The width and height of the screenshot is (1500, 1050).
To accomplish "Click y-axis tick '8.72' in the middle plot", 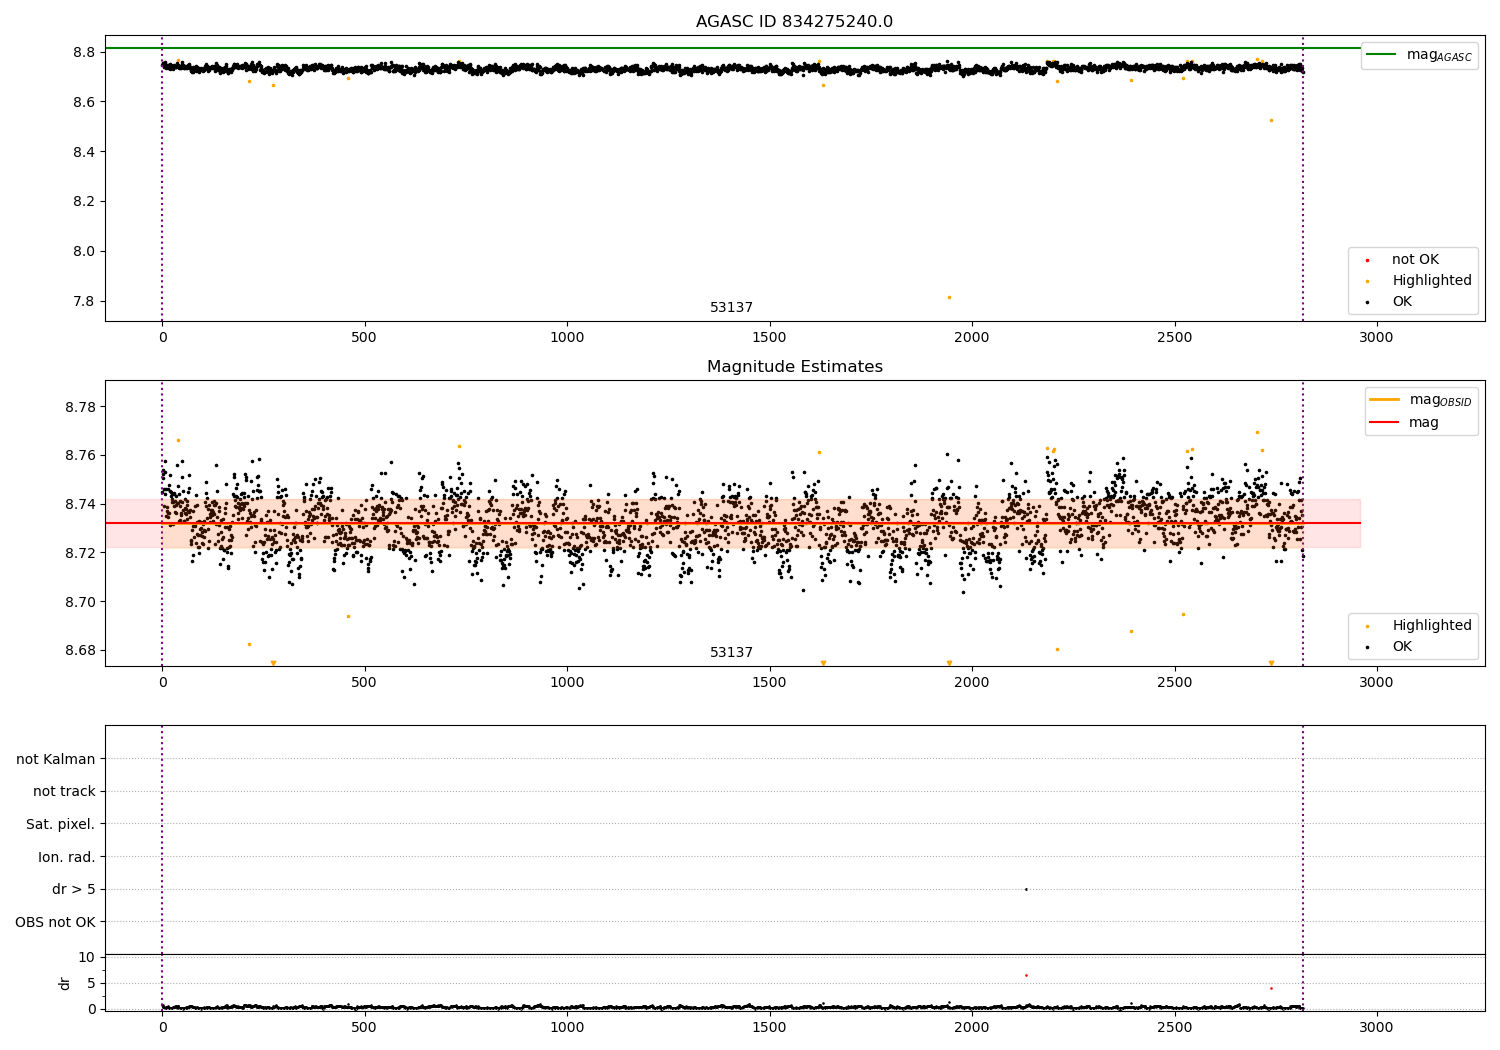I will pos(80,553).
